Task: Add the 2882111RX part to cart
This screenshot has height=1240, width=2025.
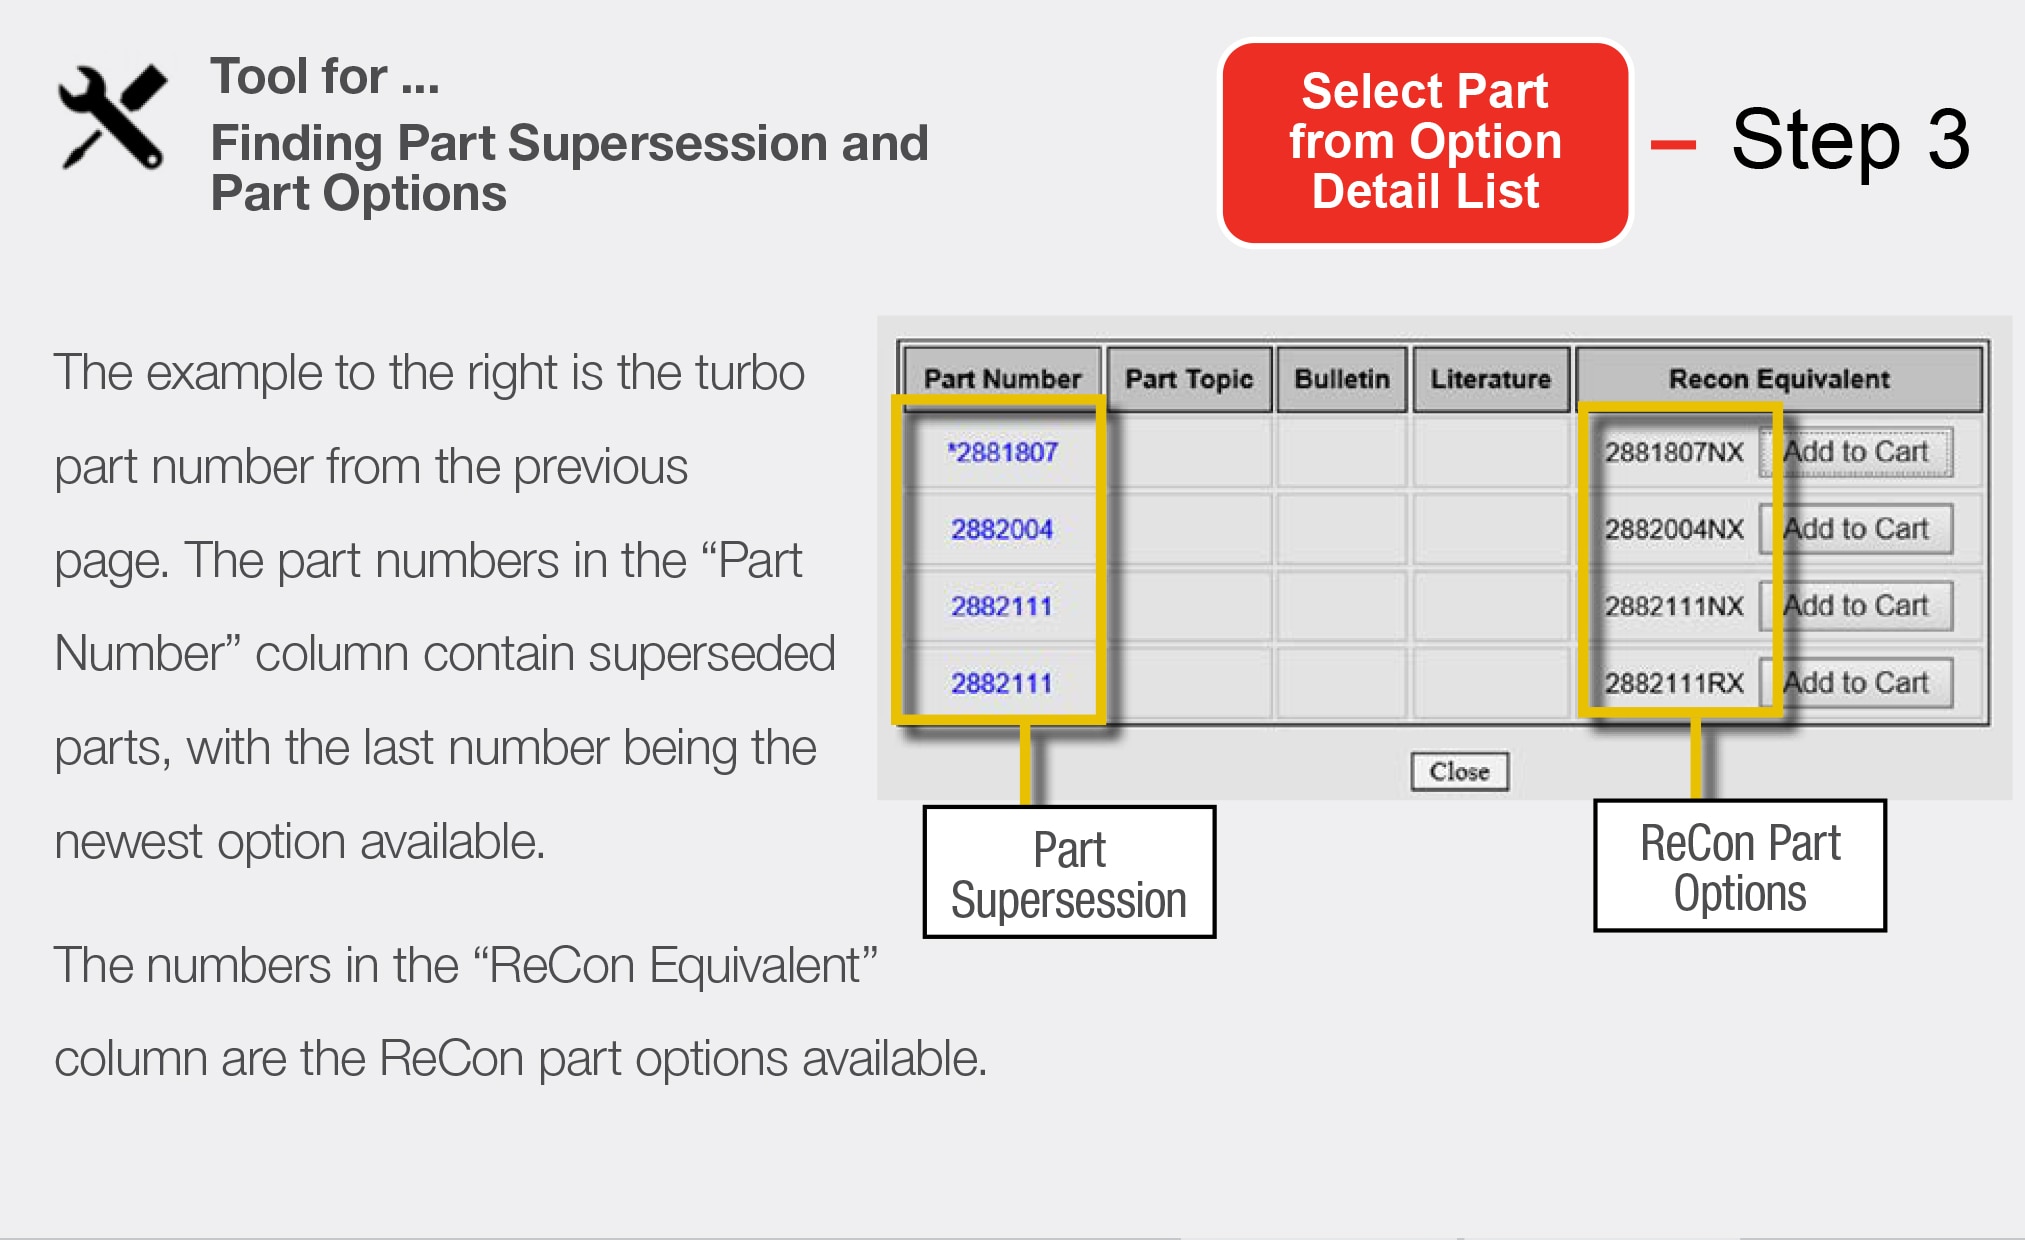Action: pyautogui.click(x=1856, y=683)
